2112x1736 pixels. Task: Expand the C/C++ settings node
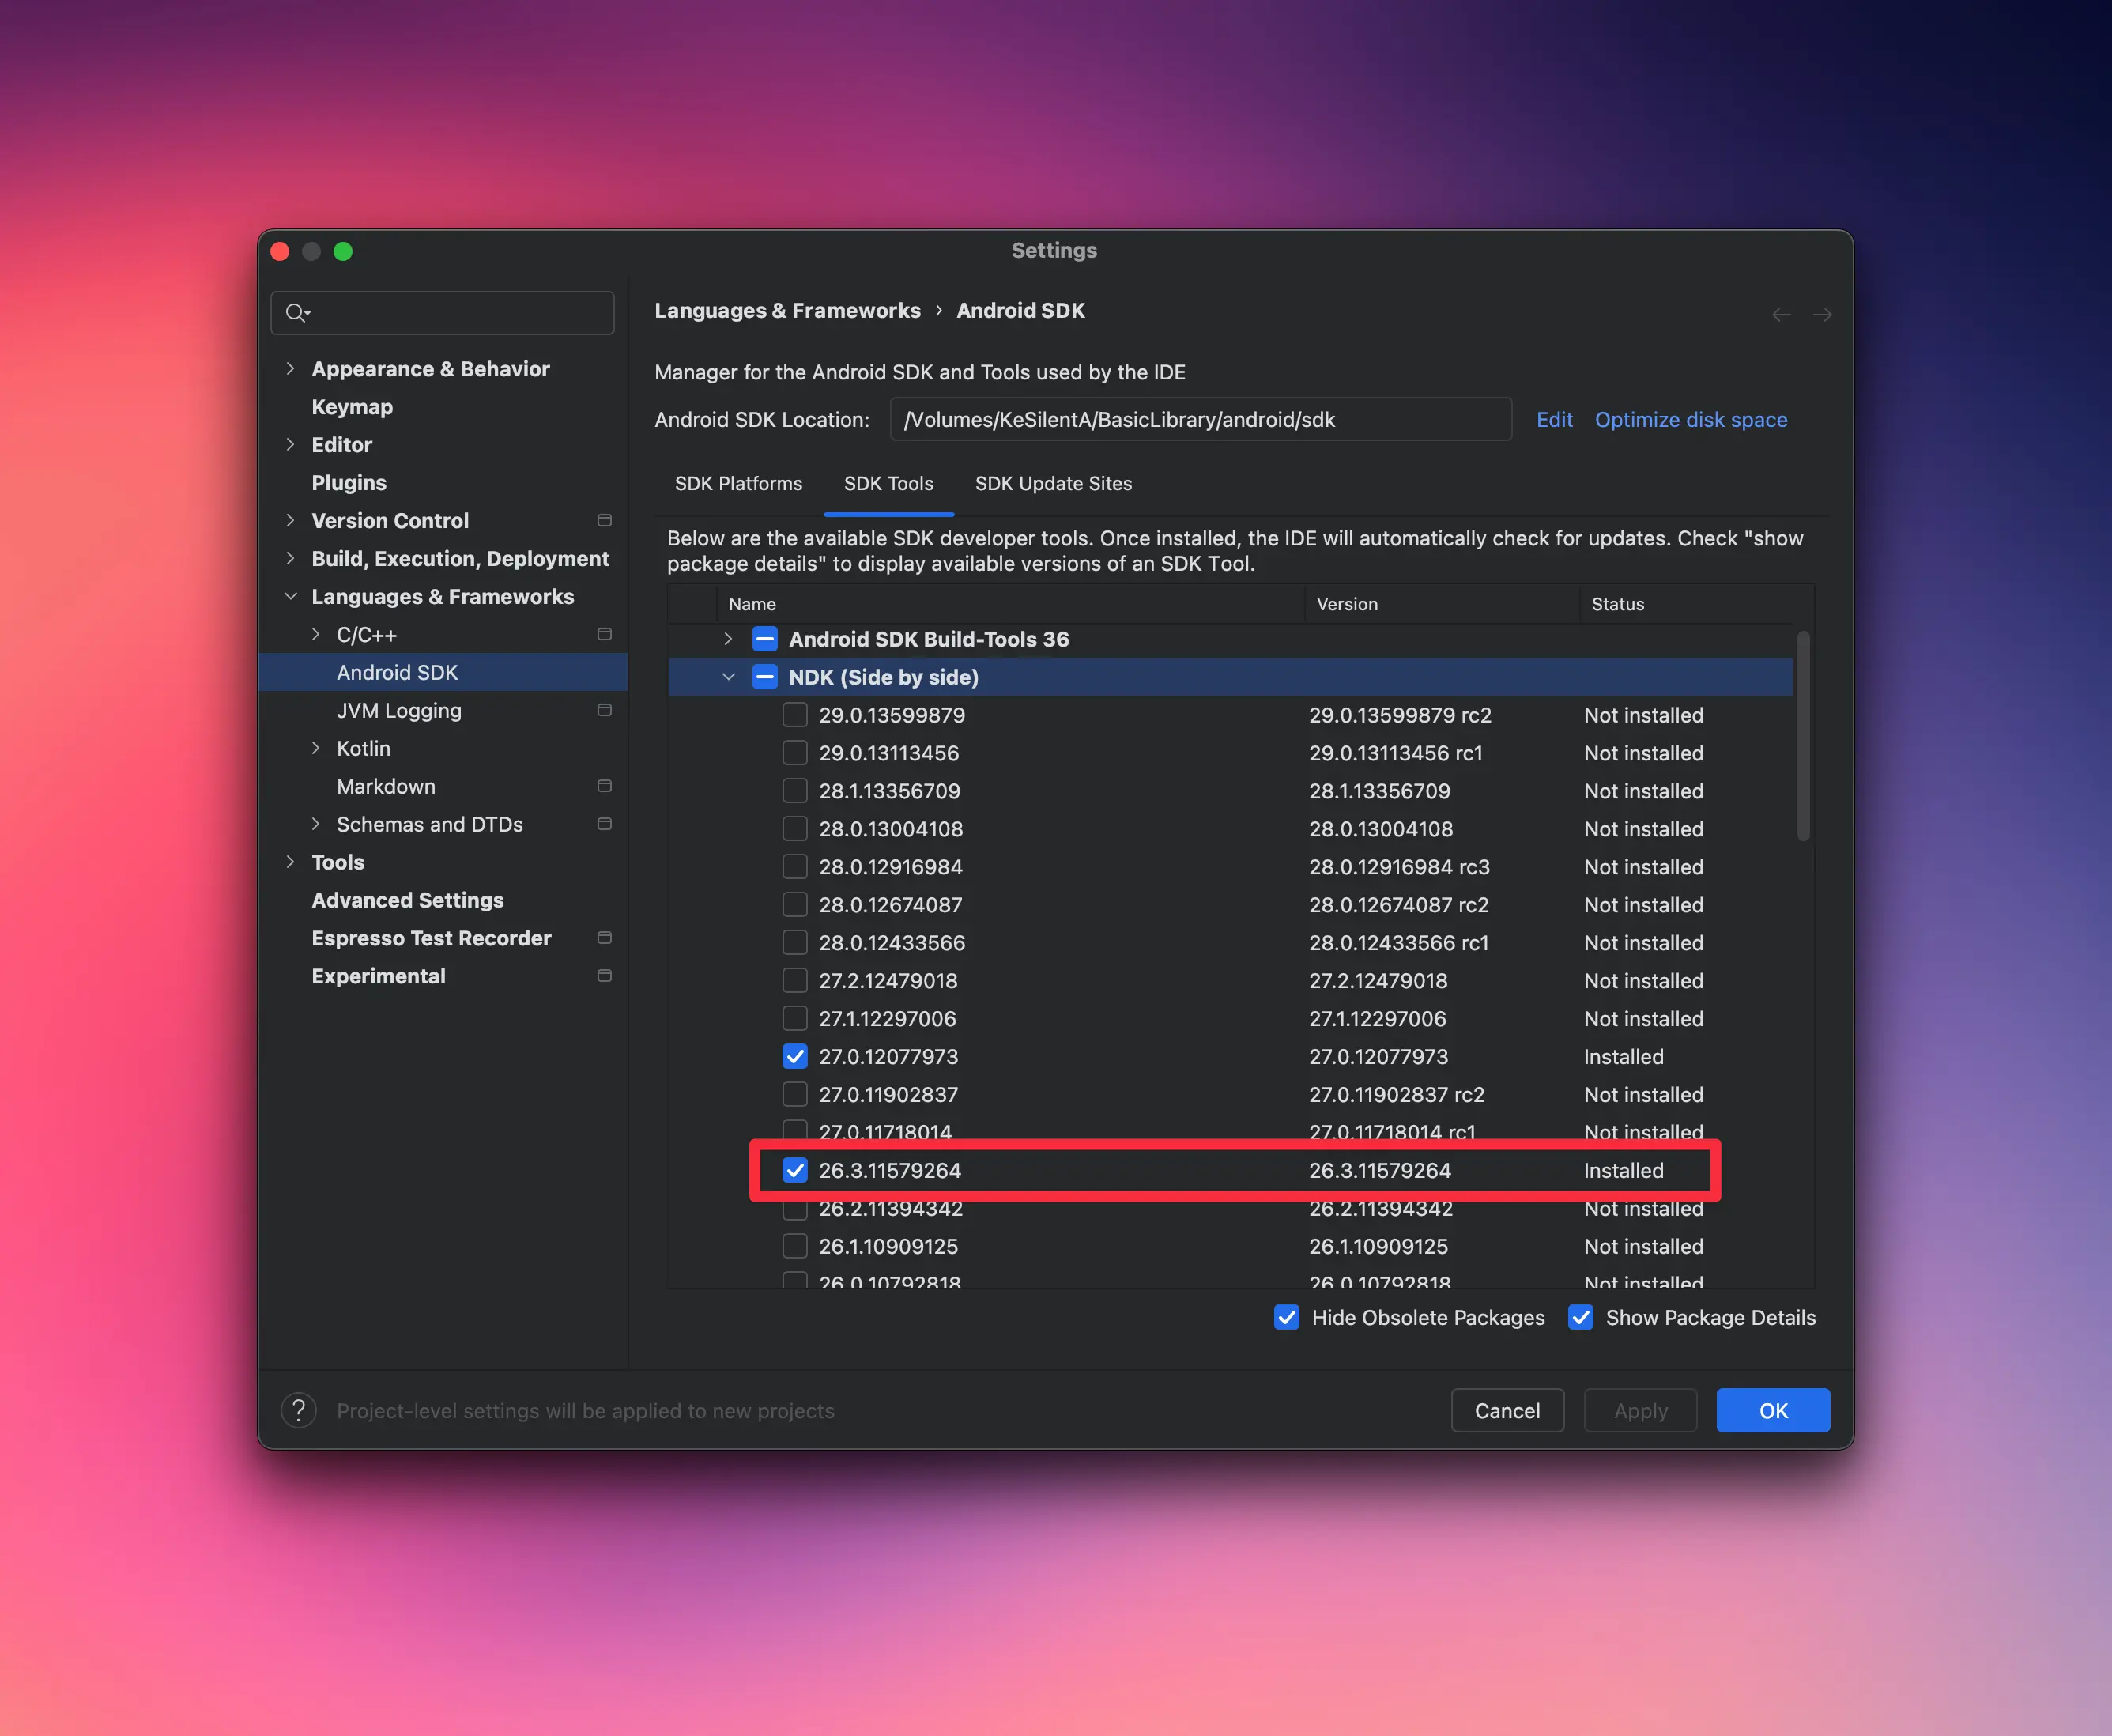click(316, 634)
